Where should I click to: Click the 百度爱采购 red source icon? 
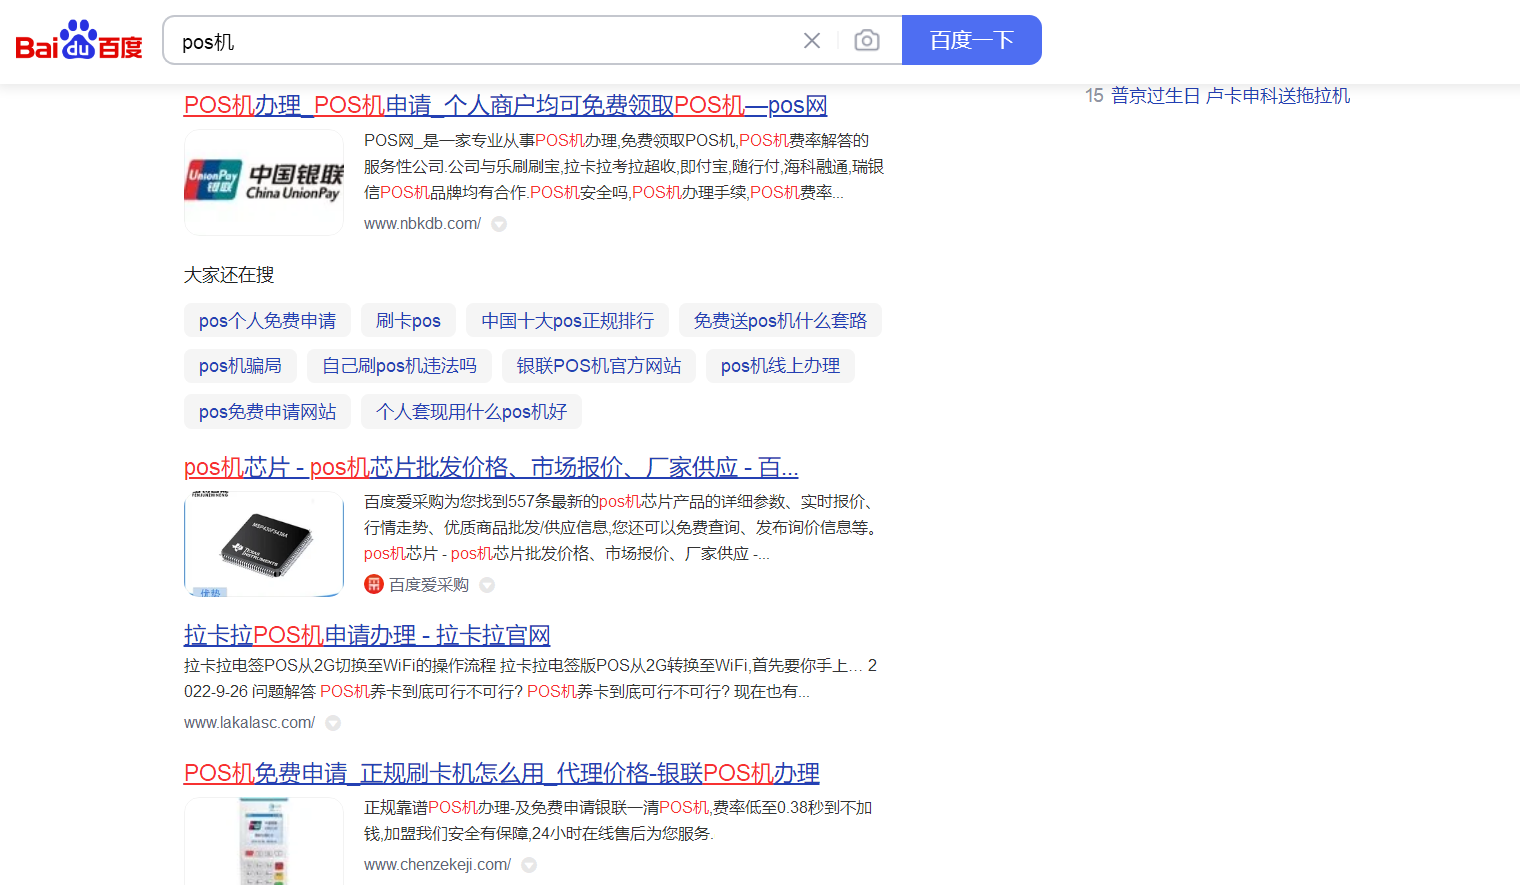374,585
